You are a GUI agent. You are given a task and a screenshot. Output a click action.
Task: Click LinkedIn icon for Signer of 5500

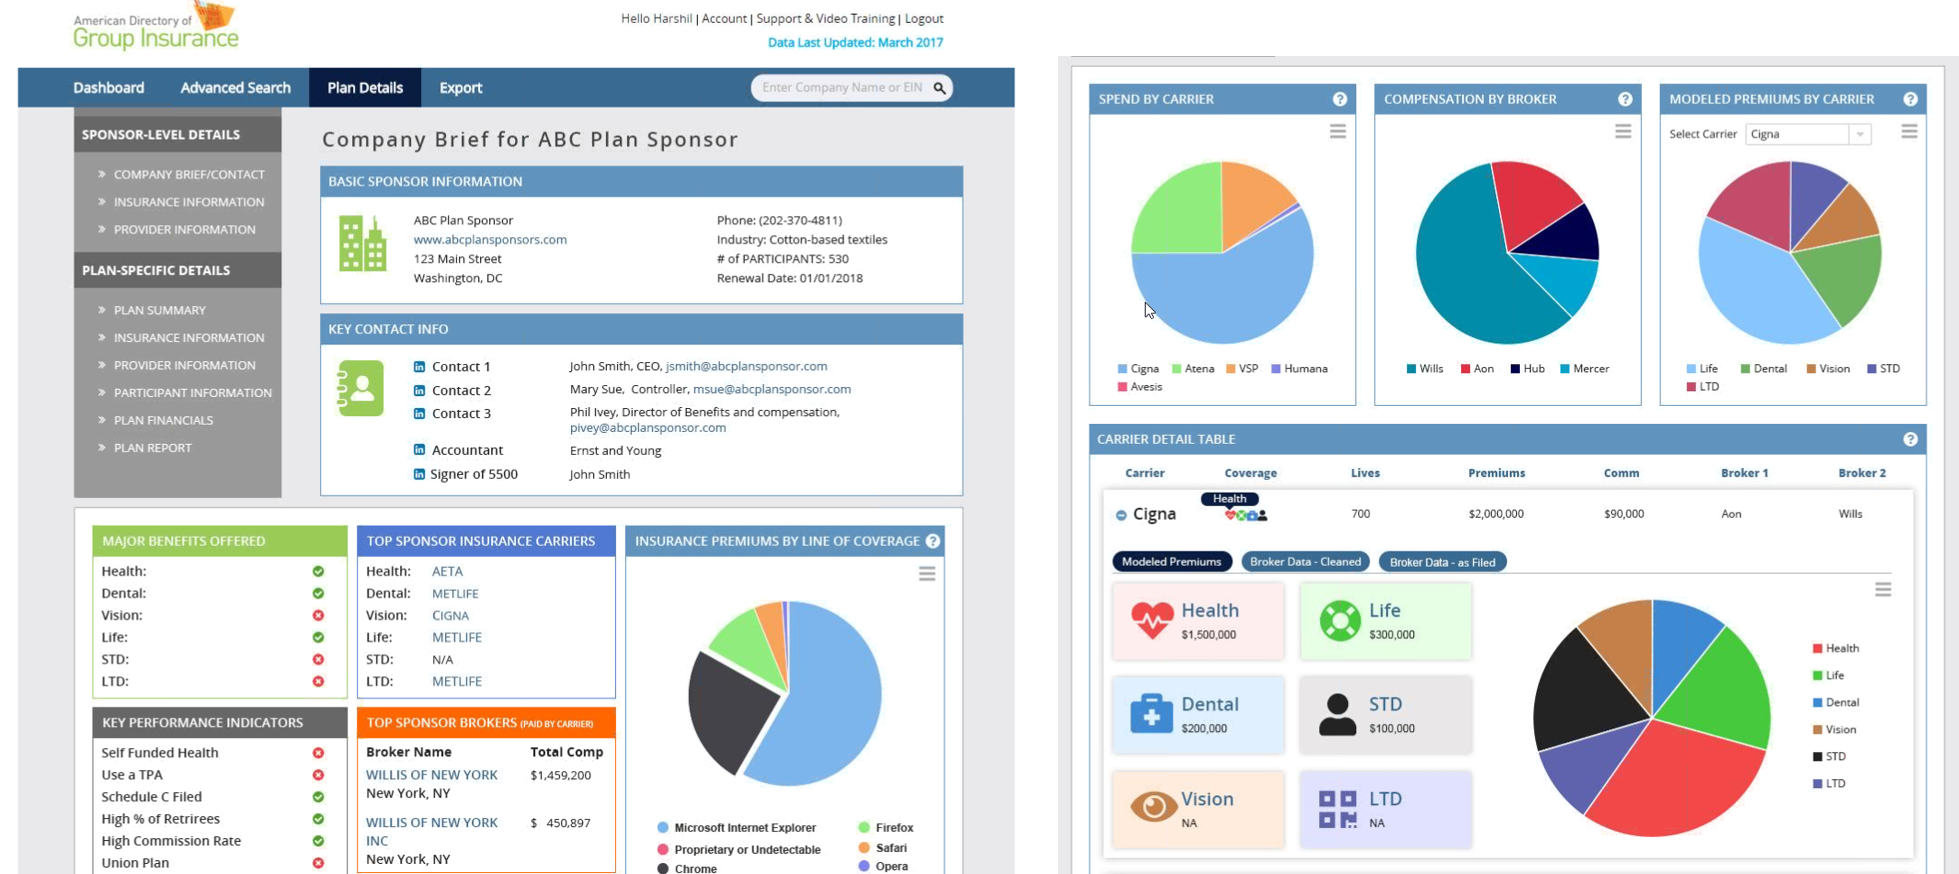coord(419,474)
